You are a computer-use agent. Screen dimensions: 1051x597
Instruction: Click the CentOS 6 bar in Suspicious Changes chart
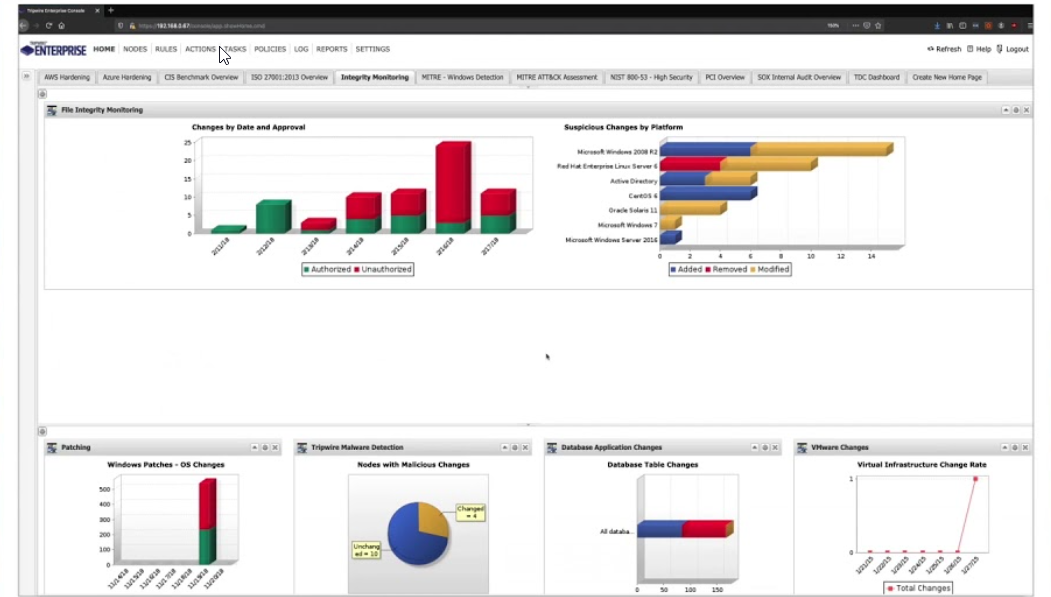point(708,194)
